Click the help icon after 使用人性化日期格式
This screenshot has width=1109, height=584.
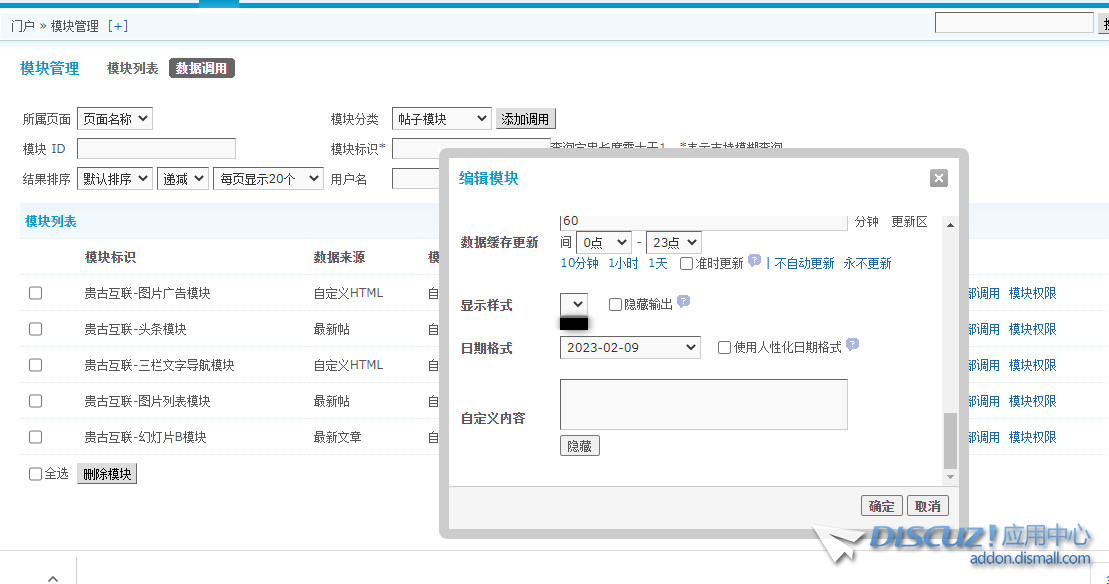point(851,346)
